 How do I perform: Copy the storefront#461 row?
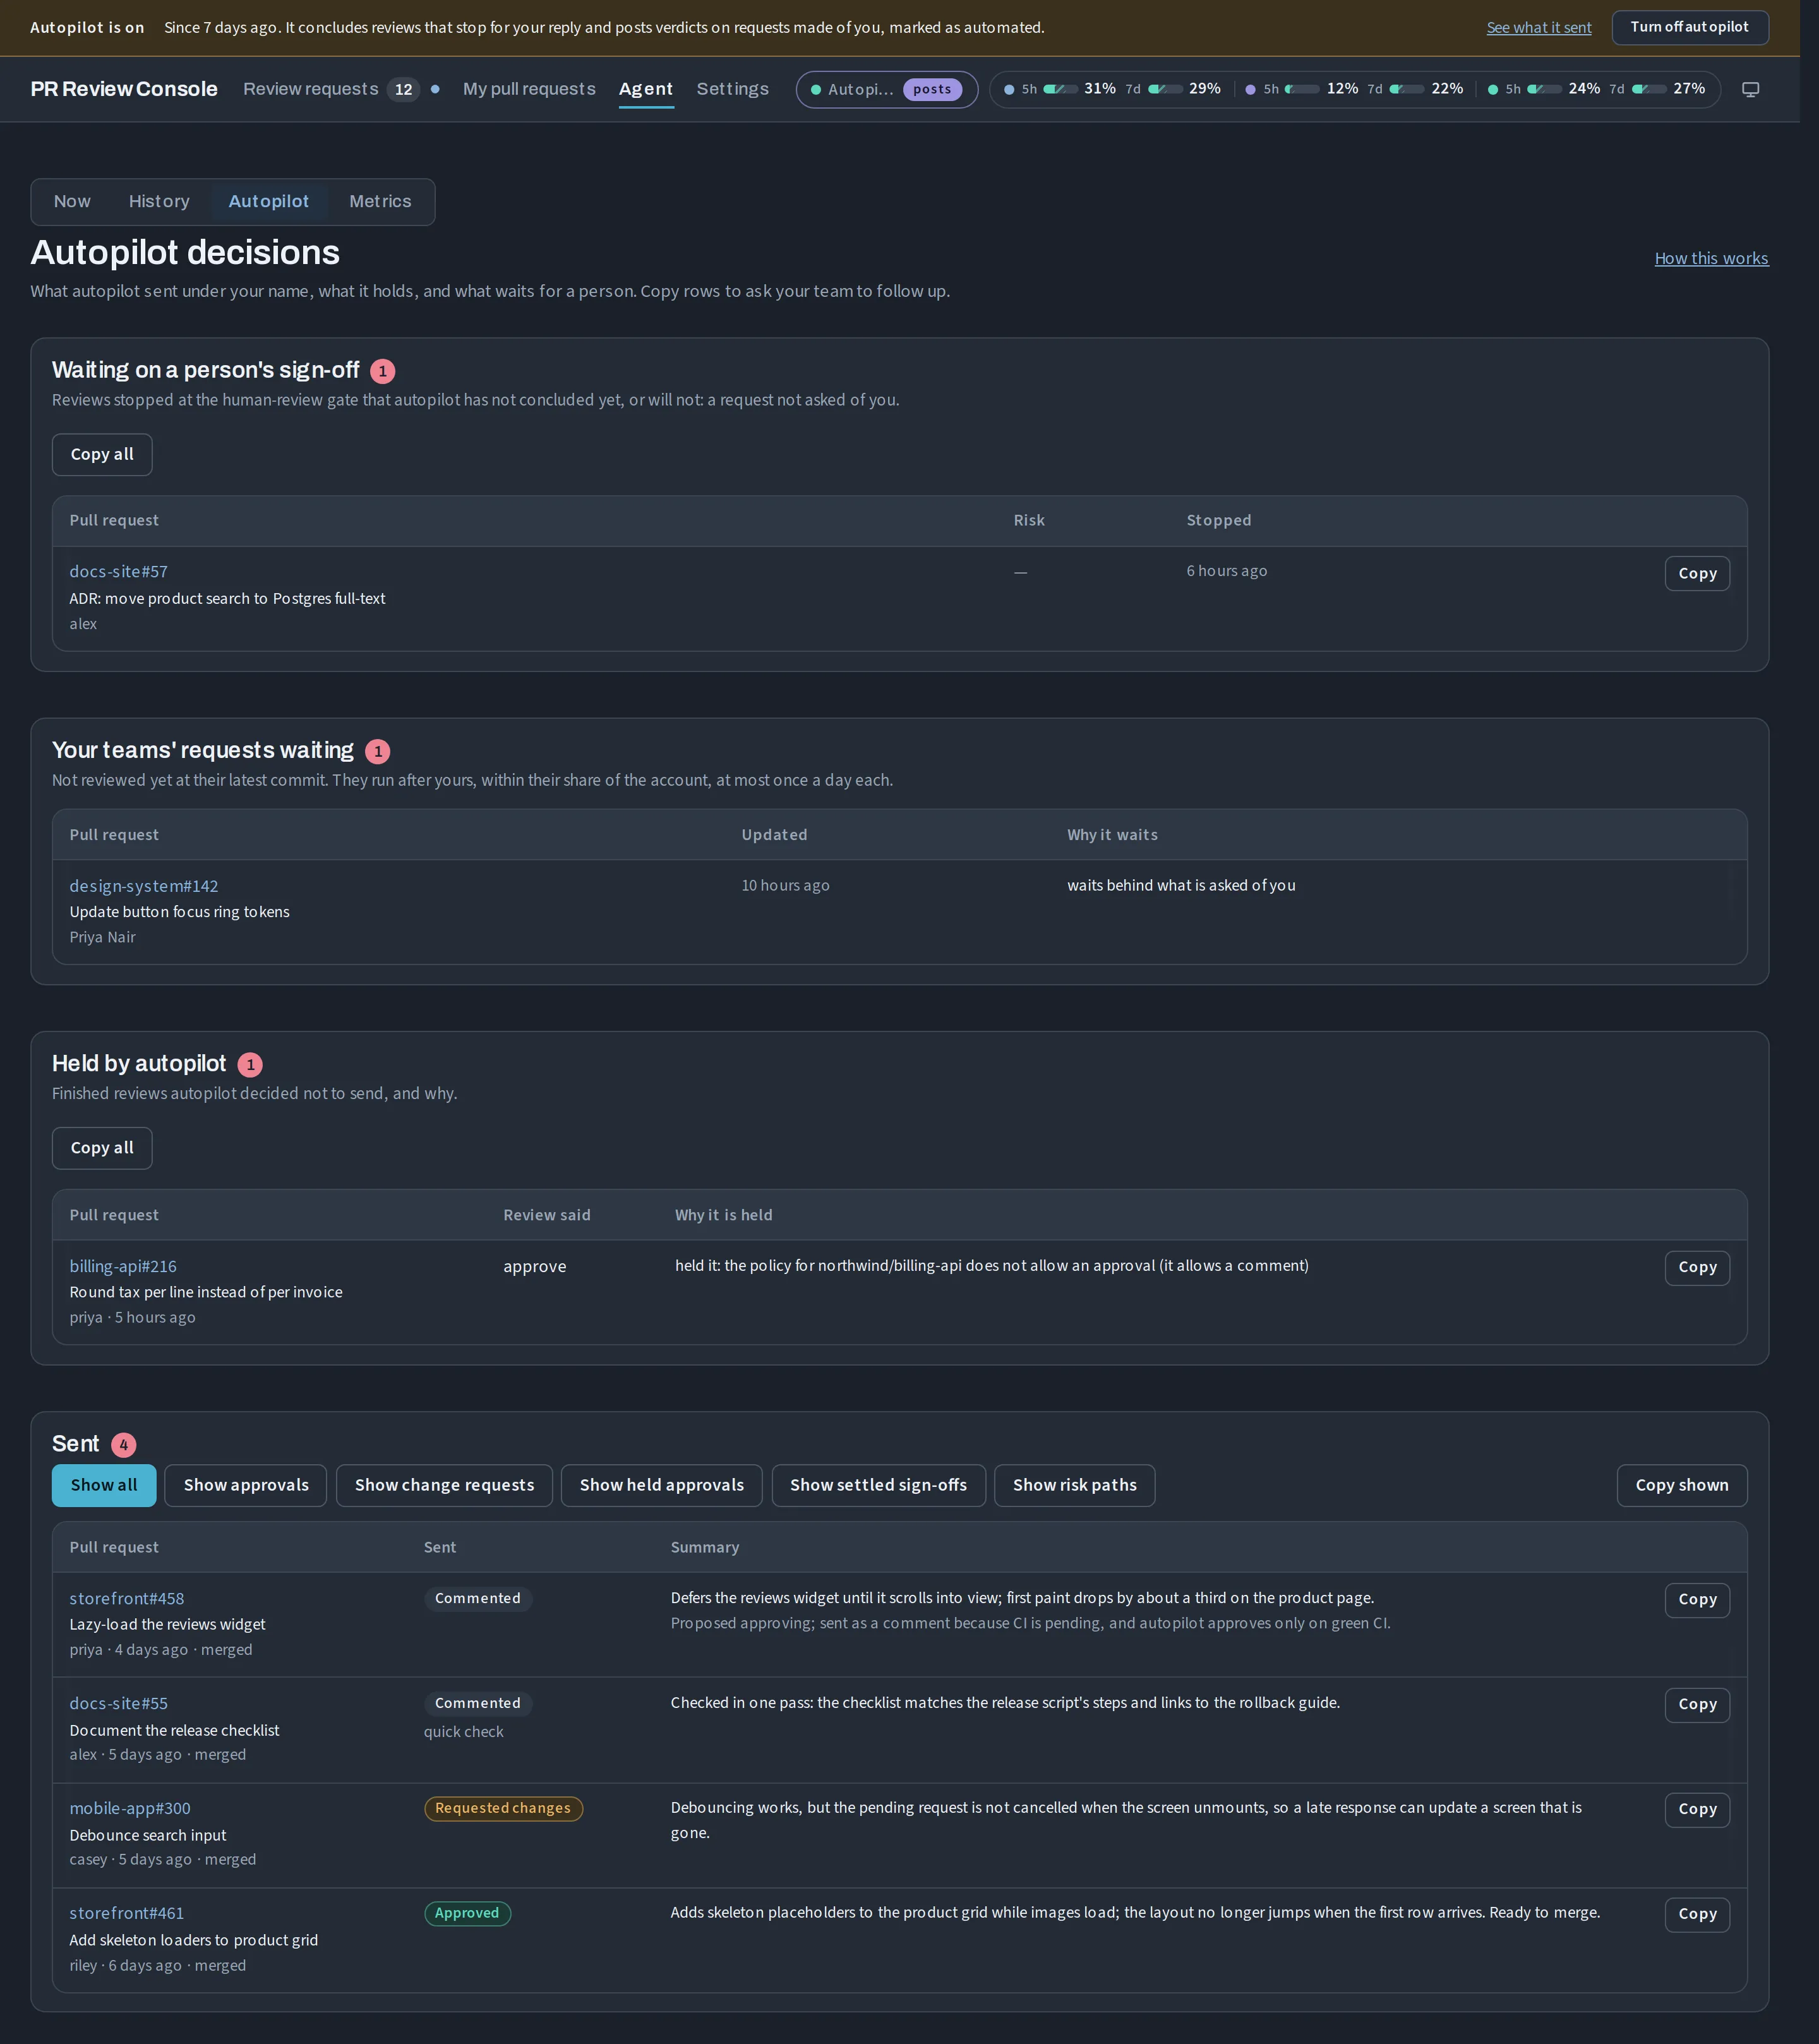tap(1697, 1914)
